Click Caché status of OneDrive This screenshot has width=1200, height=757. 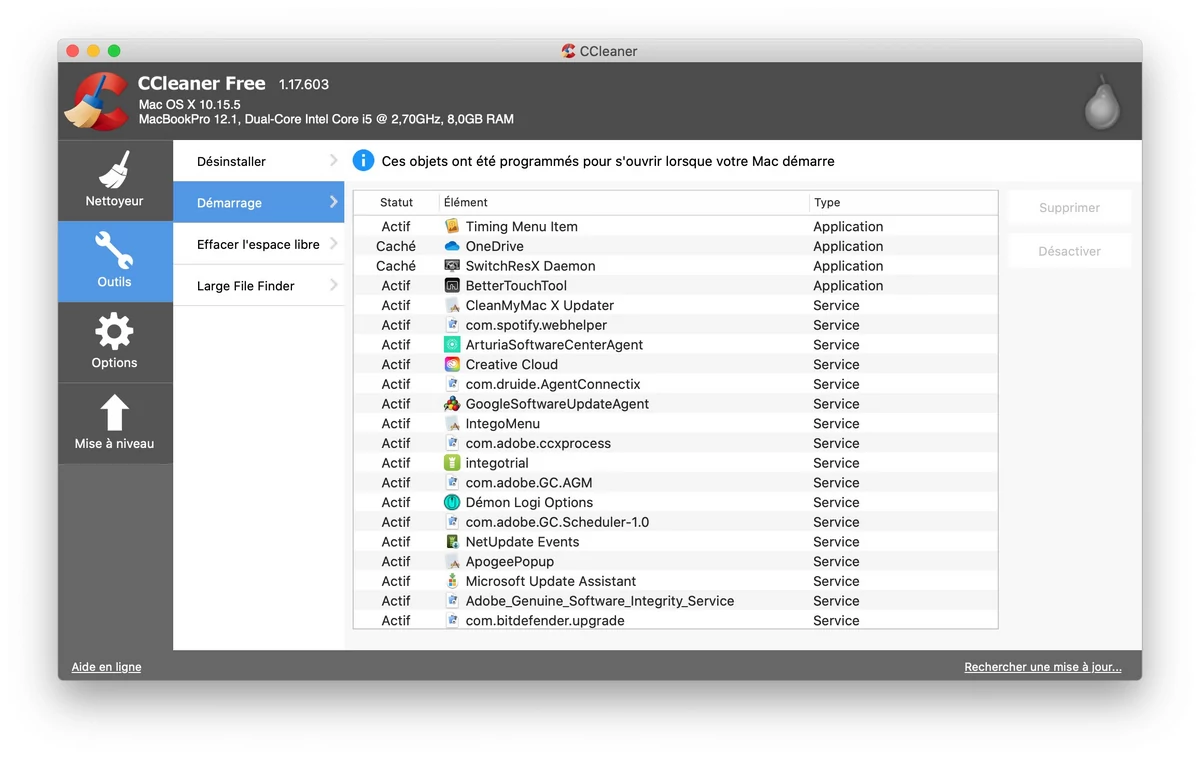coord(396,246)
